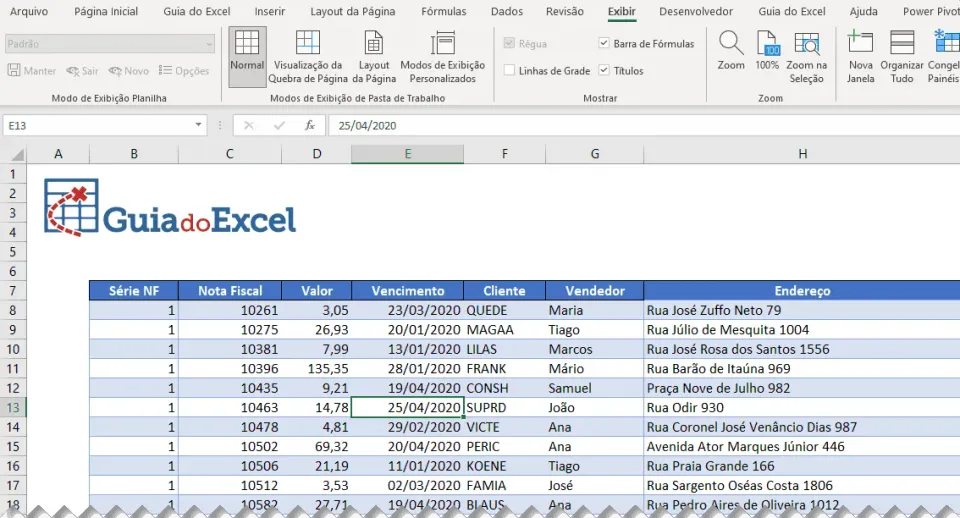The height and width of the screenshot is (518, 960).
Task: Select the client cell FRANK
Action: (504, 369)
